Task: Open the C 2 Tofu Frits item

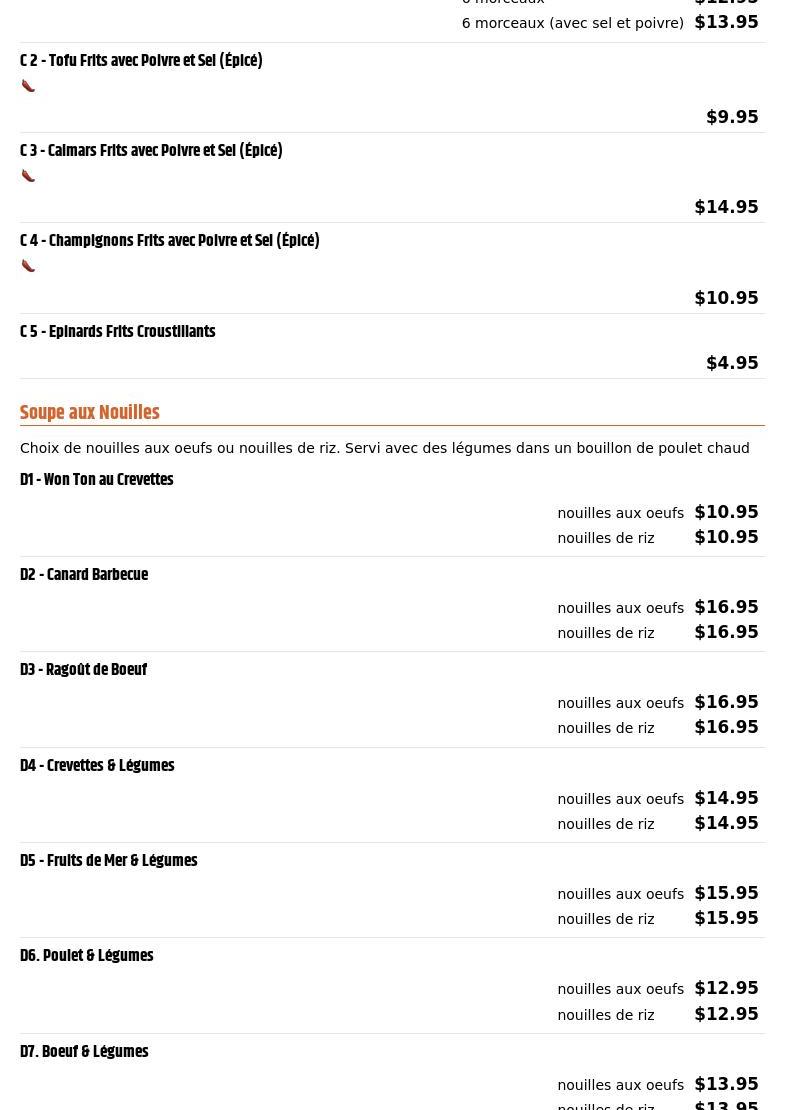Action: click(141, 61)
